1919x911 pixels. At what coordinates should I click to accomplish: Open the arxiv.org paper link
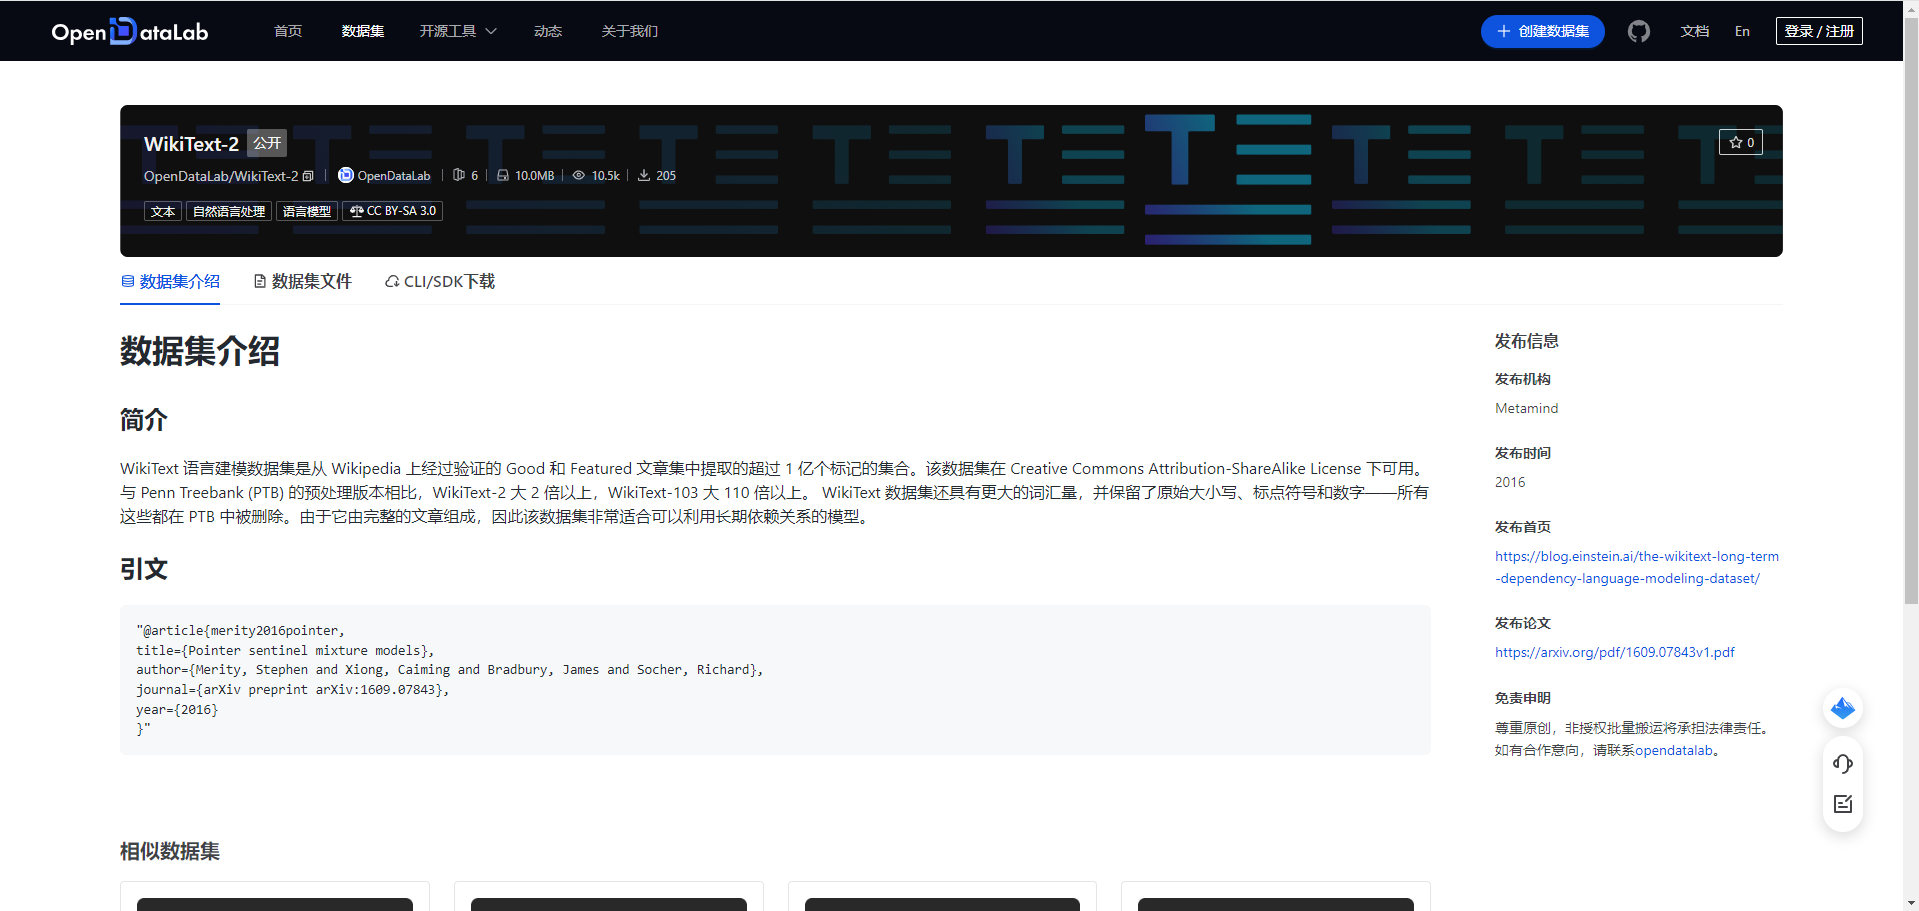pyautogui.click(x=1614, y=652)
